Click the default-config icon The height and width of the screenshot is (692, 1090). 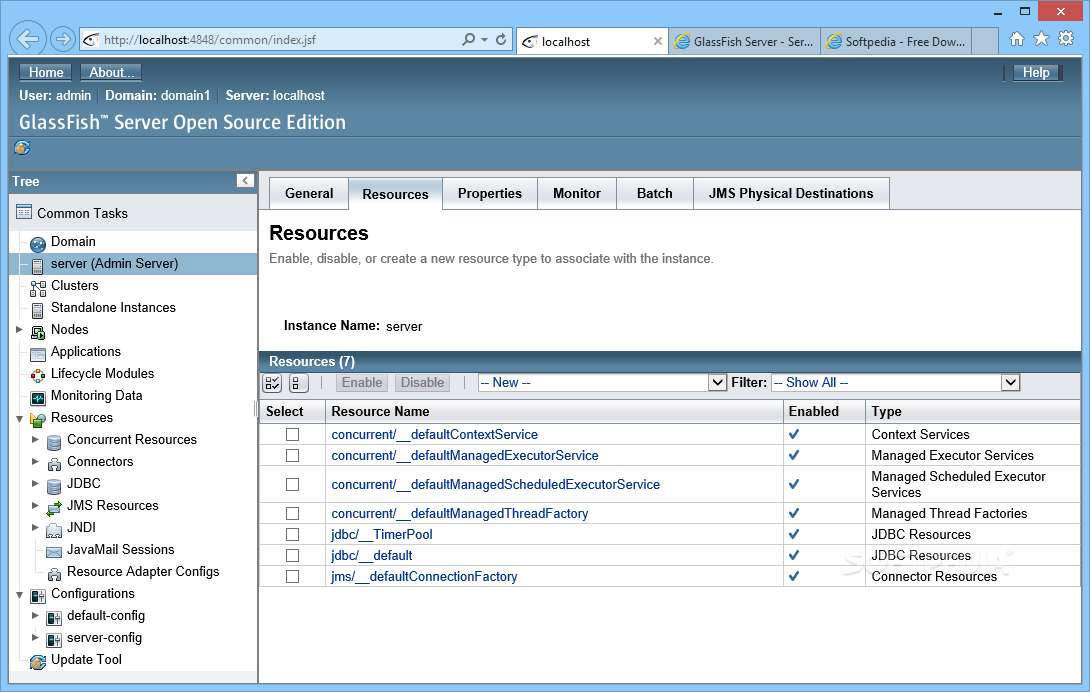(x=54, y=618)
